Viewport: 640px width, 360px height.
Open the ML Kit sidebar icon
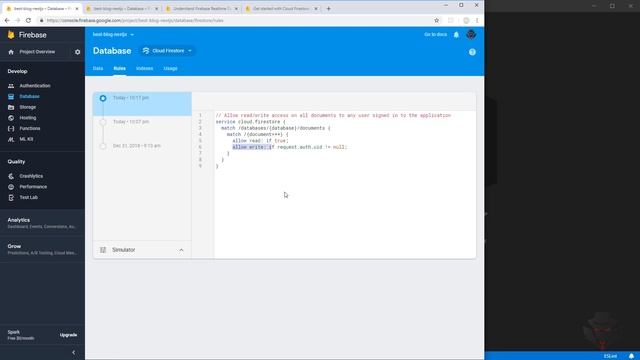(11, 139)
